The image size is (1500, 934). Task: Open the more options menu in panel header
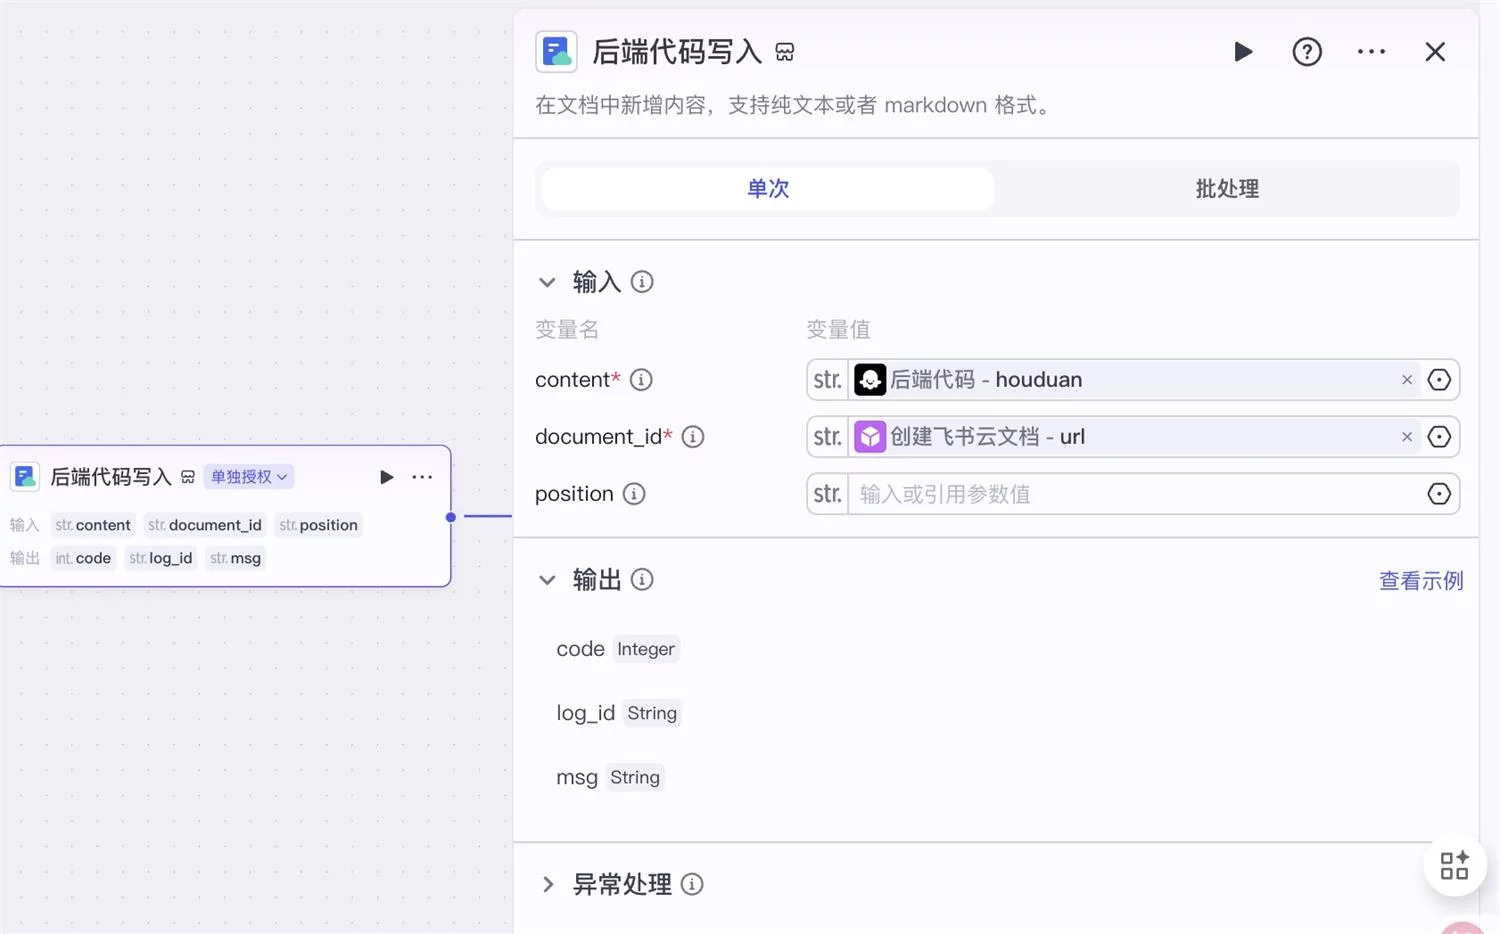click(x=1371, y=51)
